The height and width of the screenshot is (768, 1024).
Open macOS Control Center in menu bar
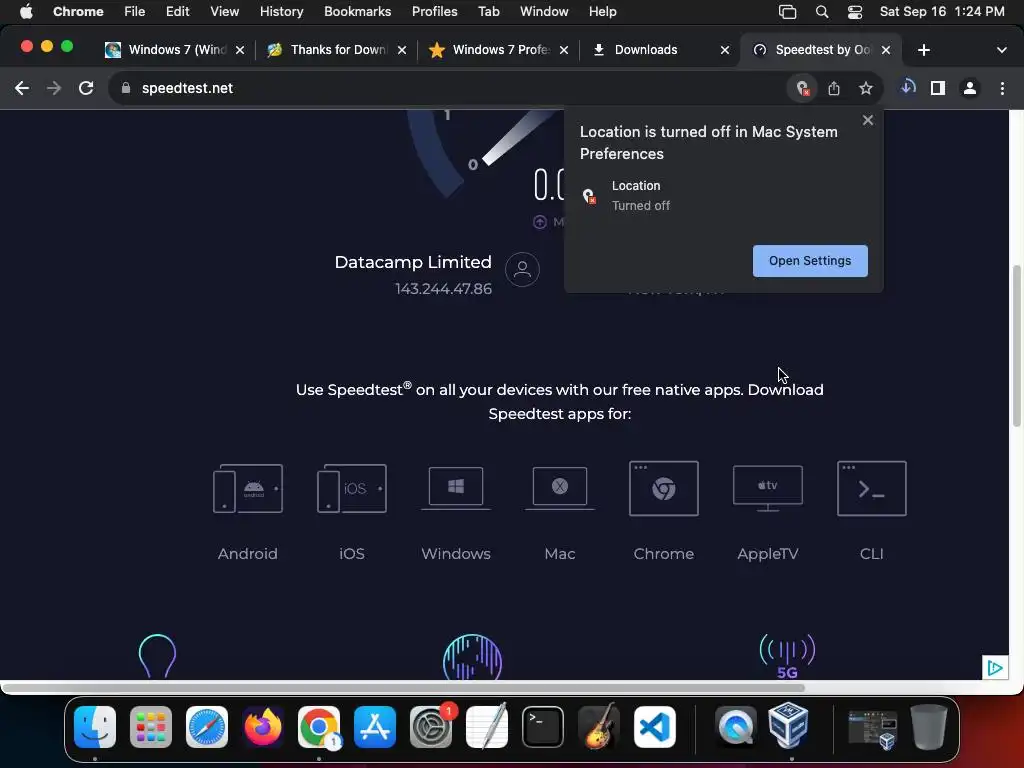pos(855,12)
